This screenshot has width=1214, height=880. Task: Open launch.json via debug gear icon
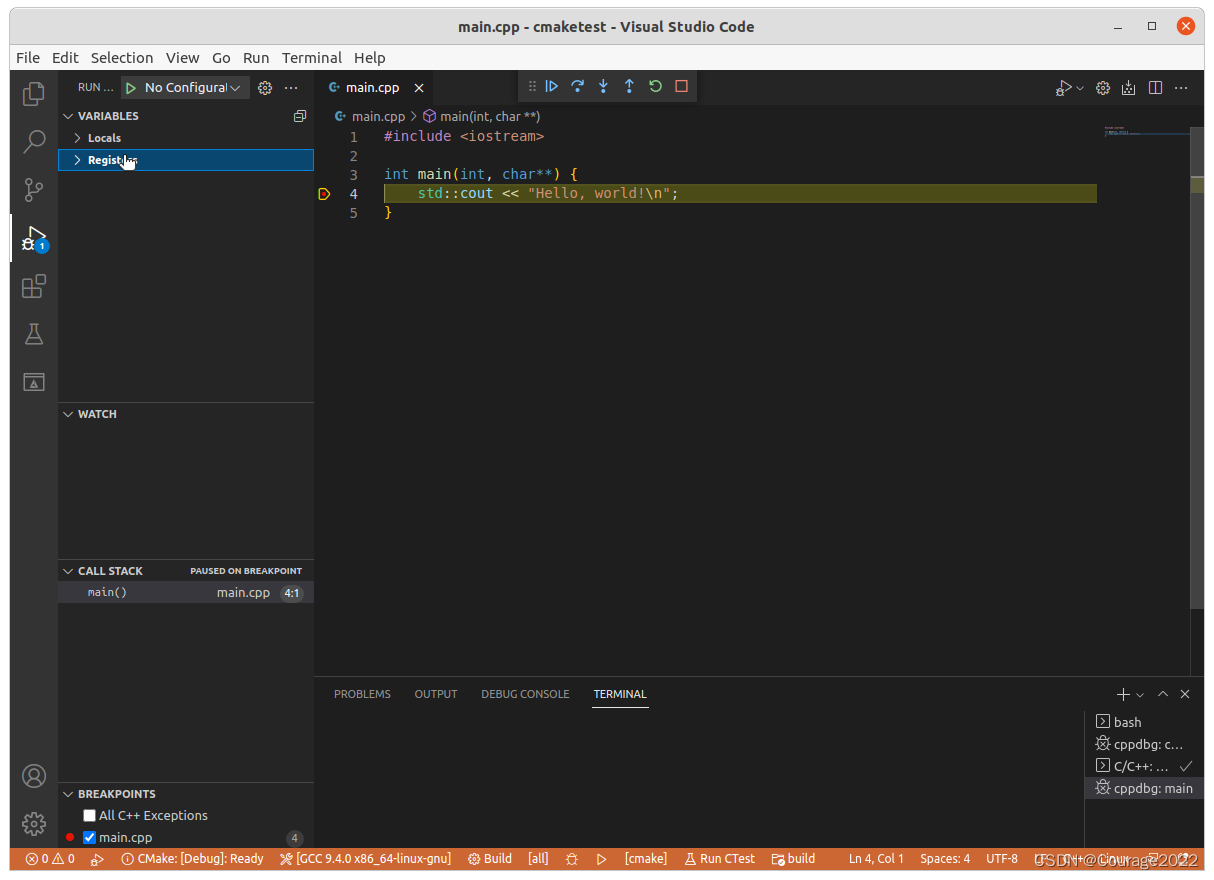[x=265, y=88]
